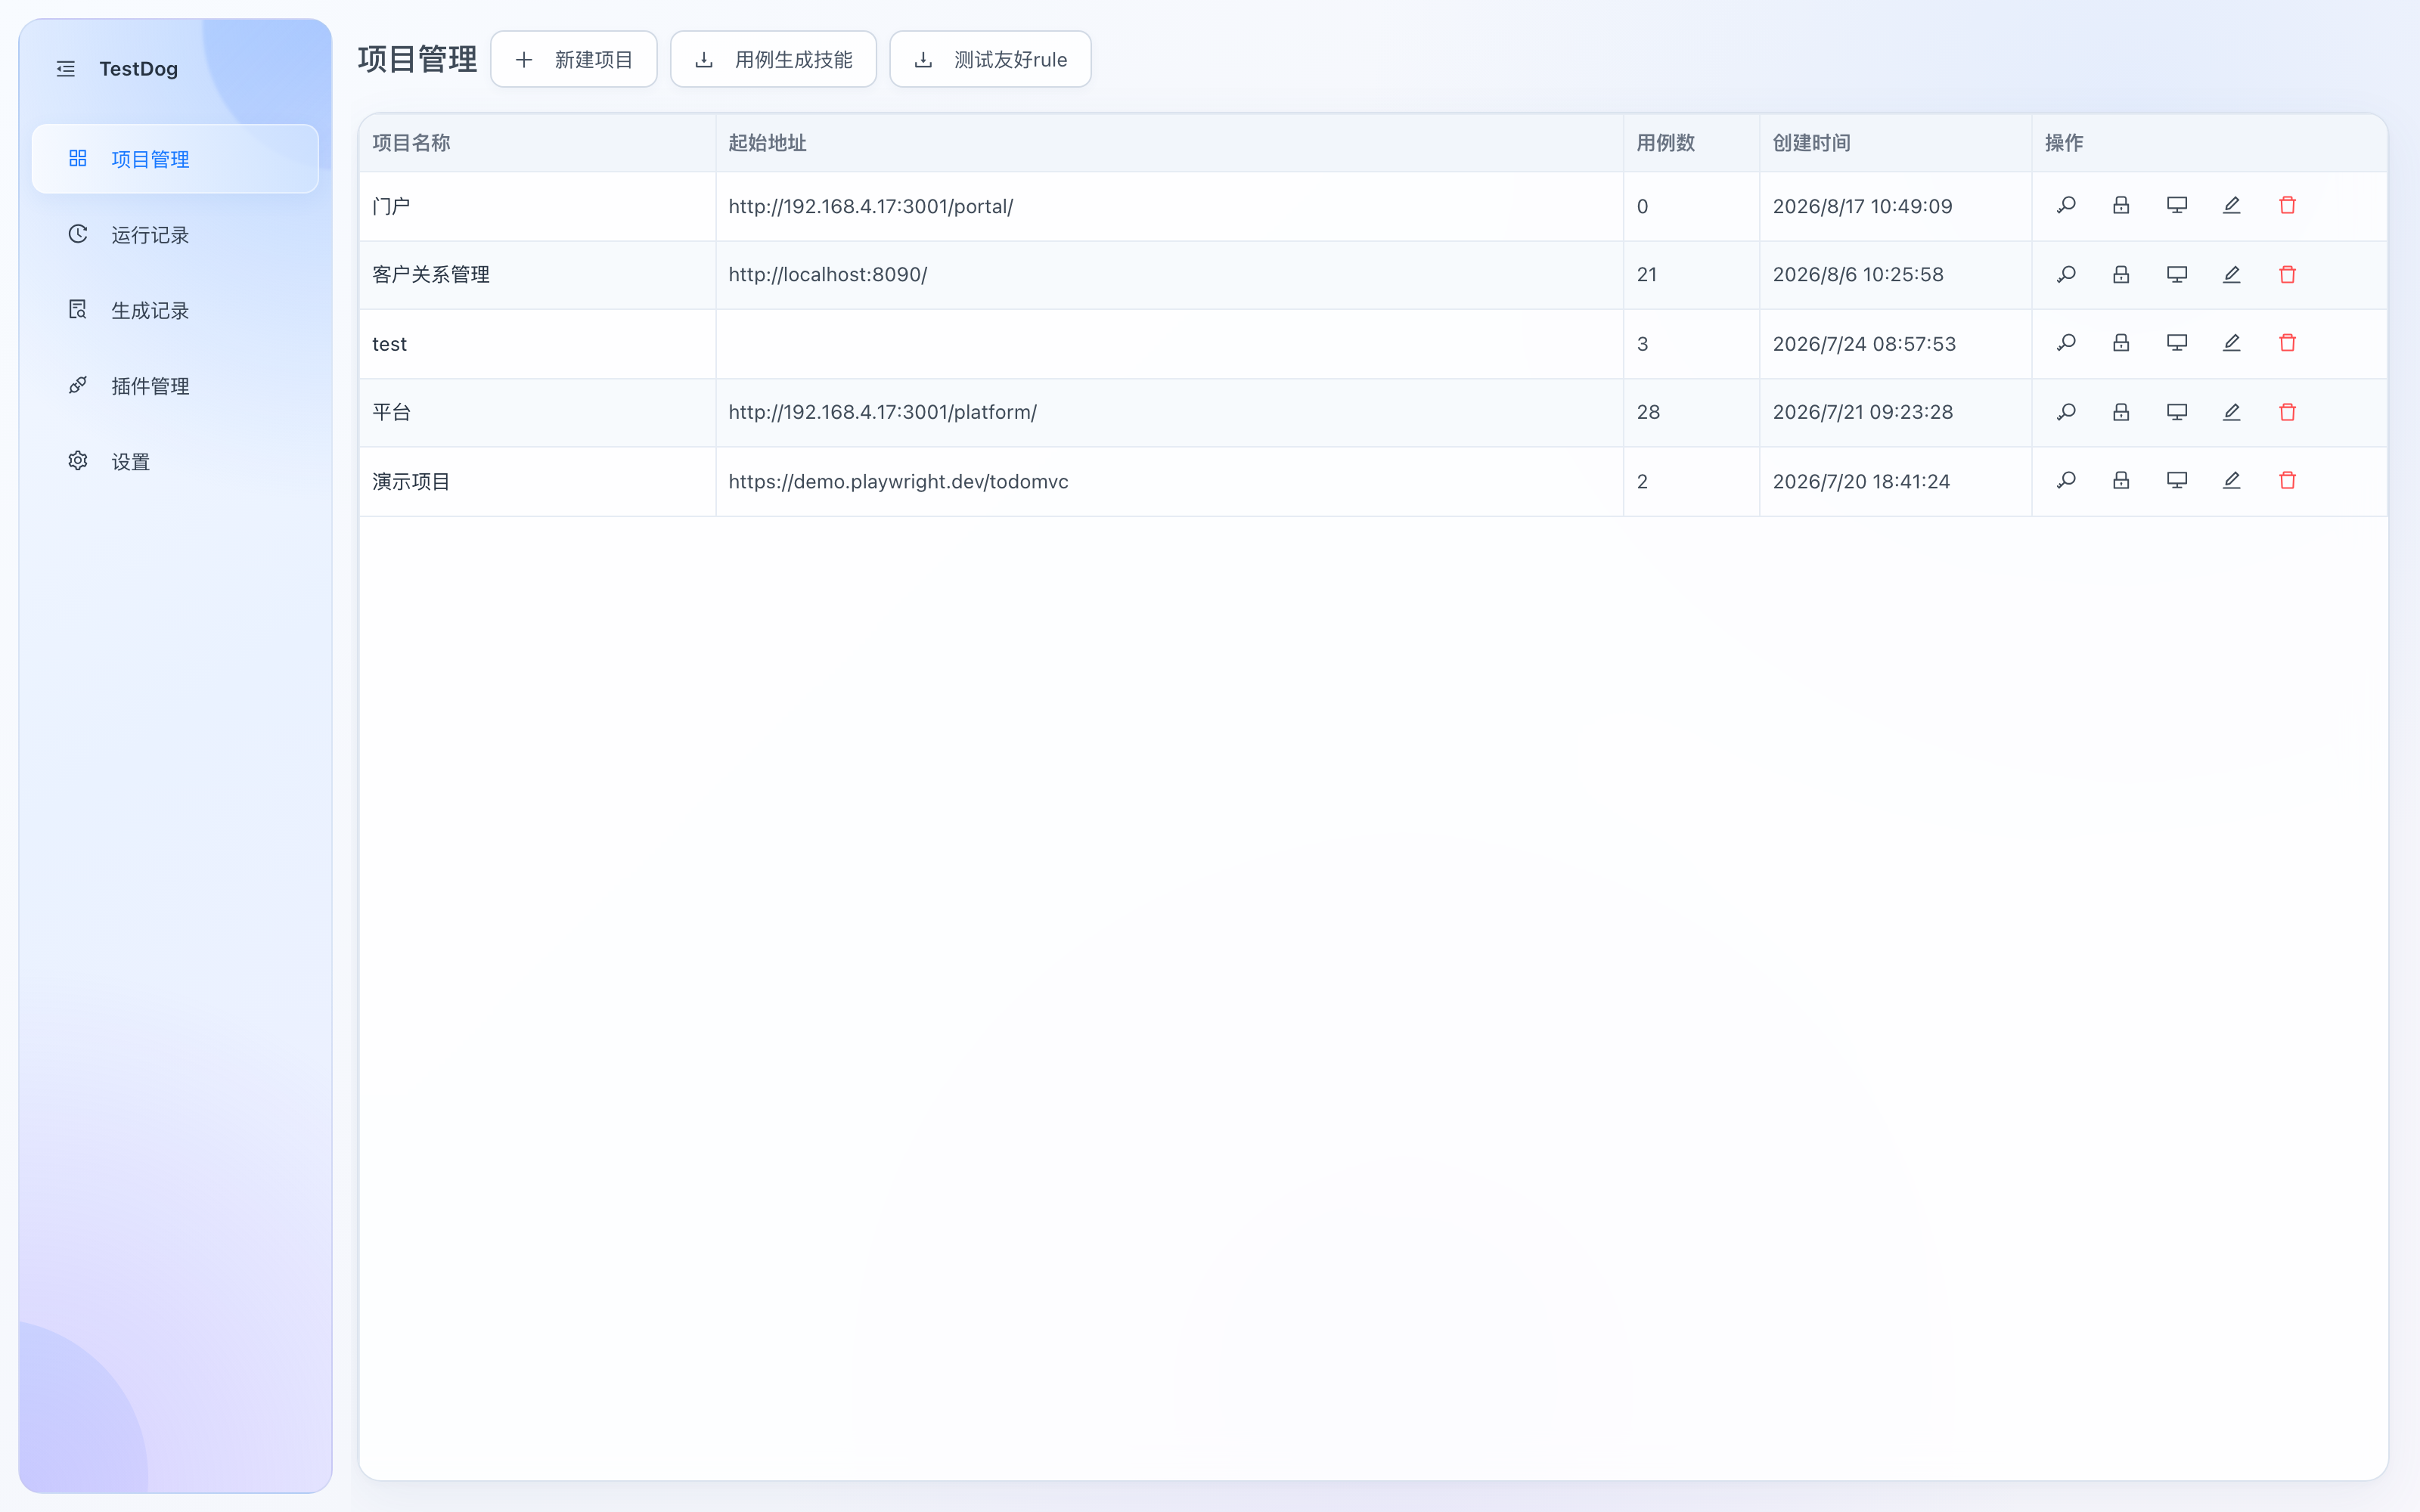Click the monitor icon for 平台 row

(2177, 412)
